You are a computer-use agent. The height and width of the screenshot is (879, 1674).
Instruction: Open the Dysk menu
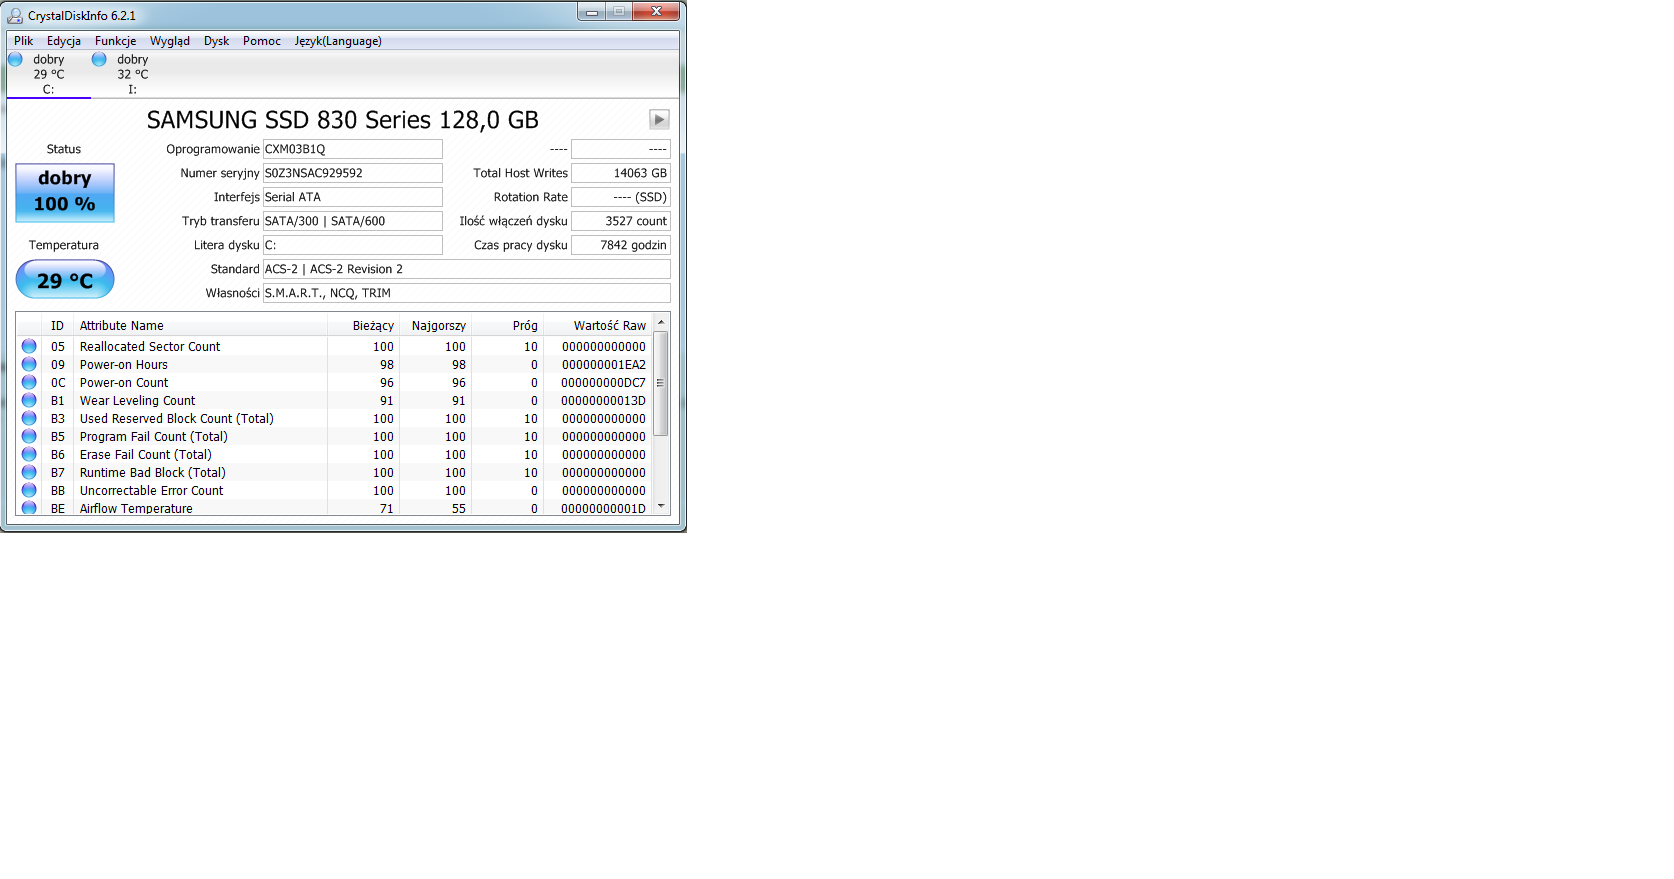(x=217, y=41)
